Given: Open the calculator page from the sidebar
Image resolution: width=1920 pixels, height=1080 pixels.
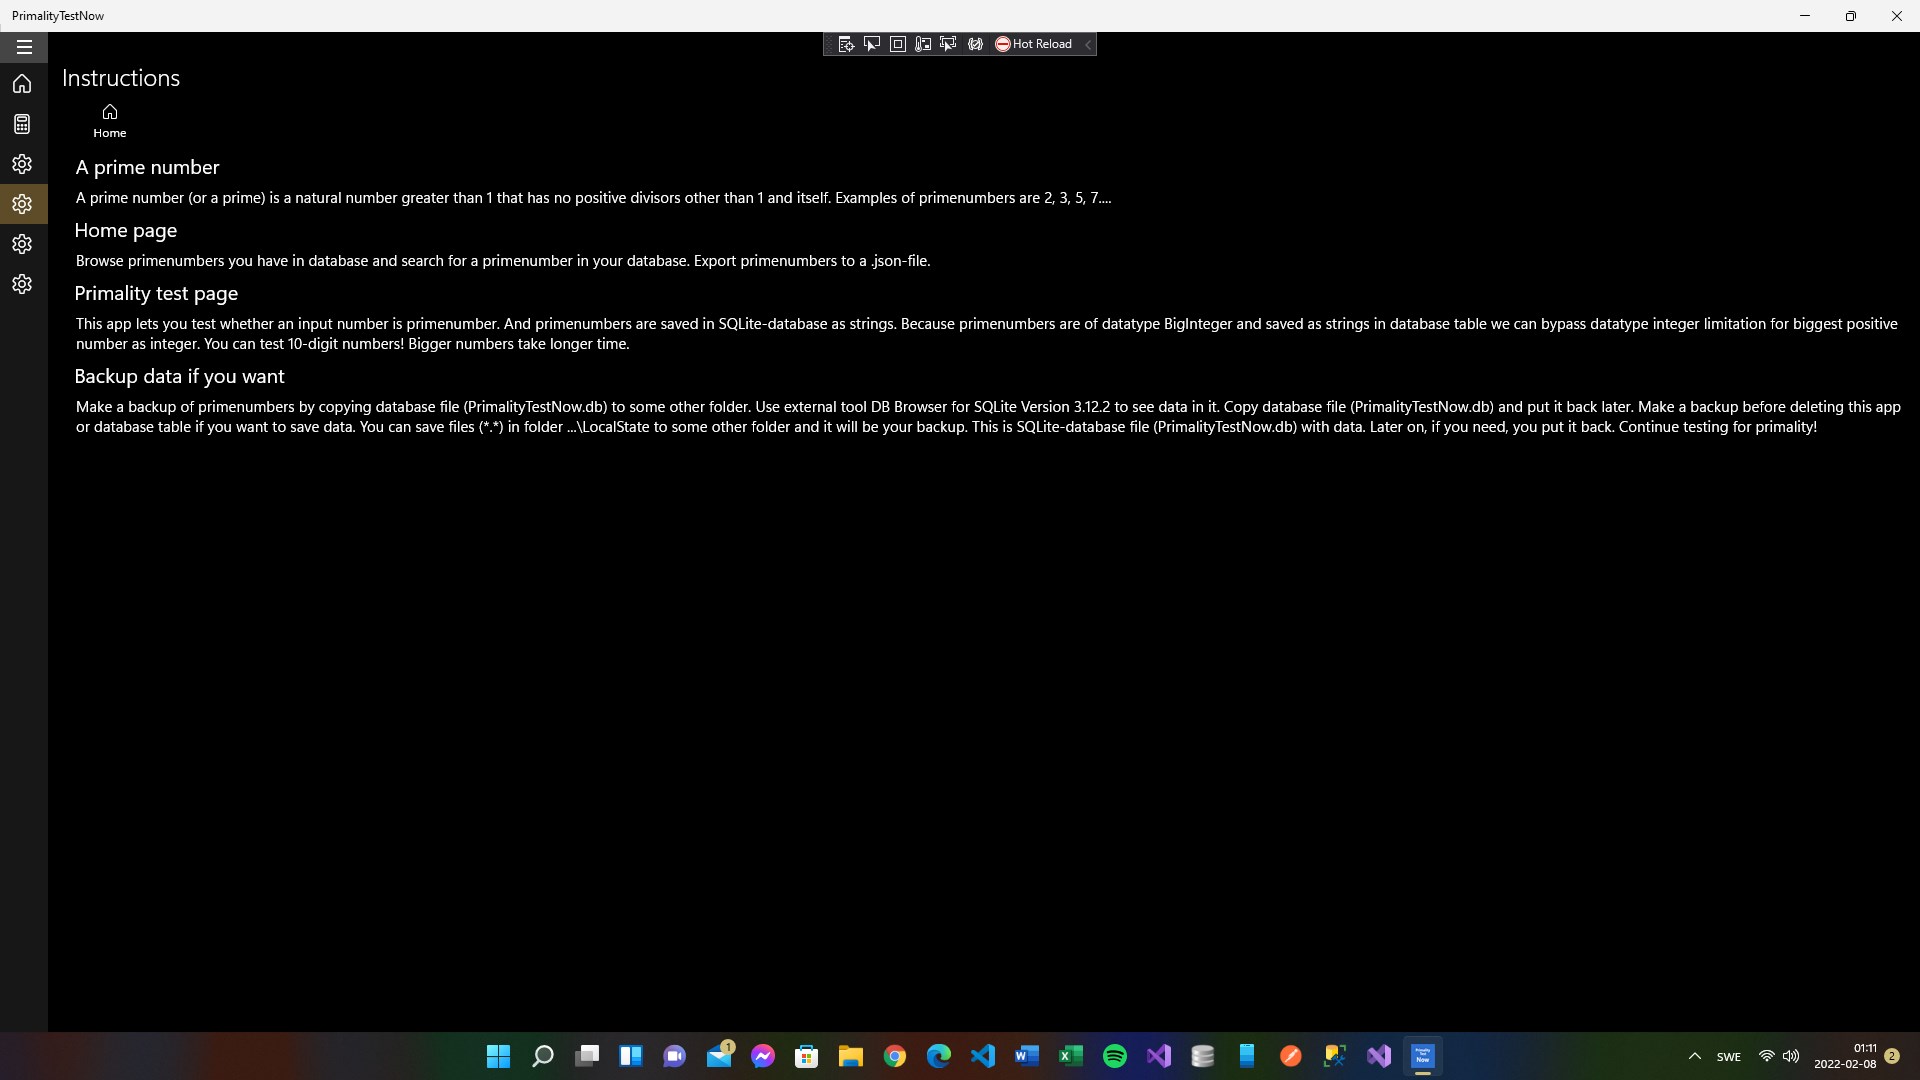Looking at the screenshot, I should click(22, 124).
